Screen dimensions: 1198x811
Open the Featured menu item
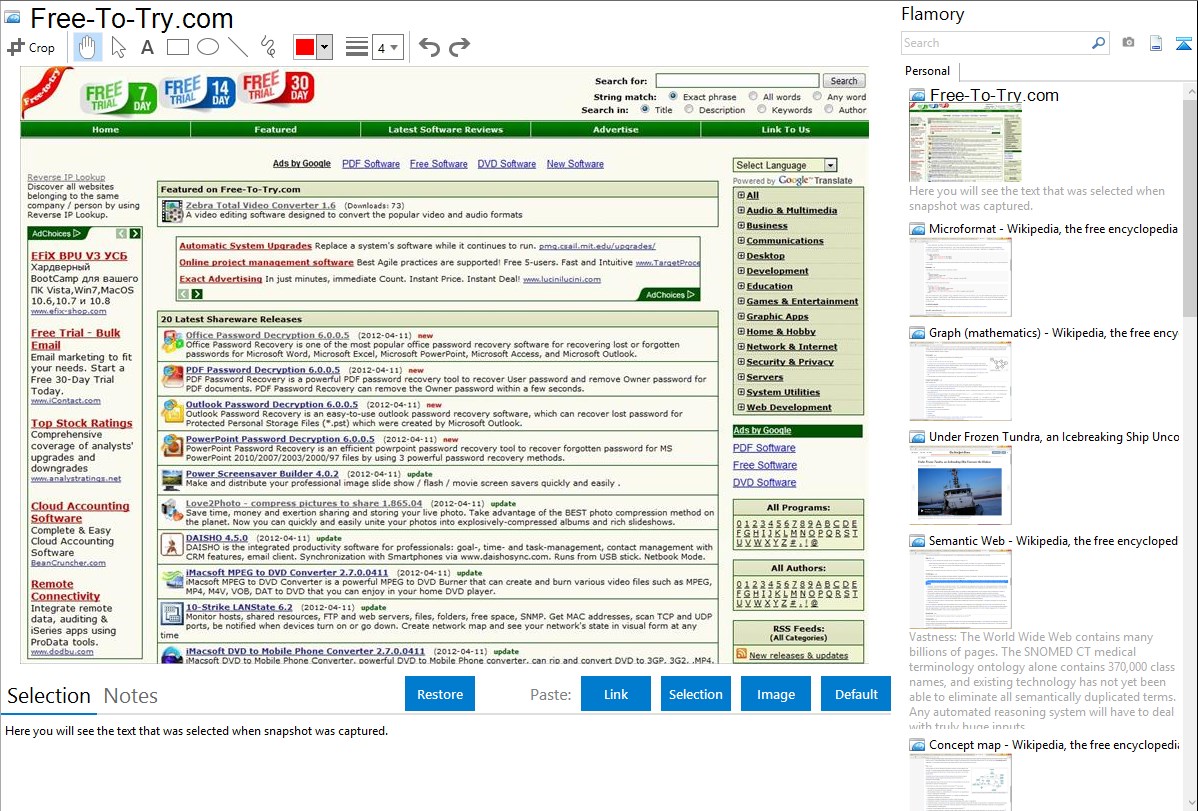(275, 129)
